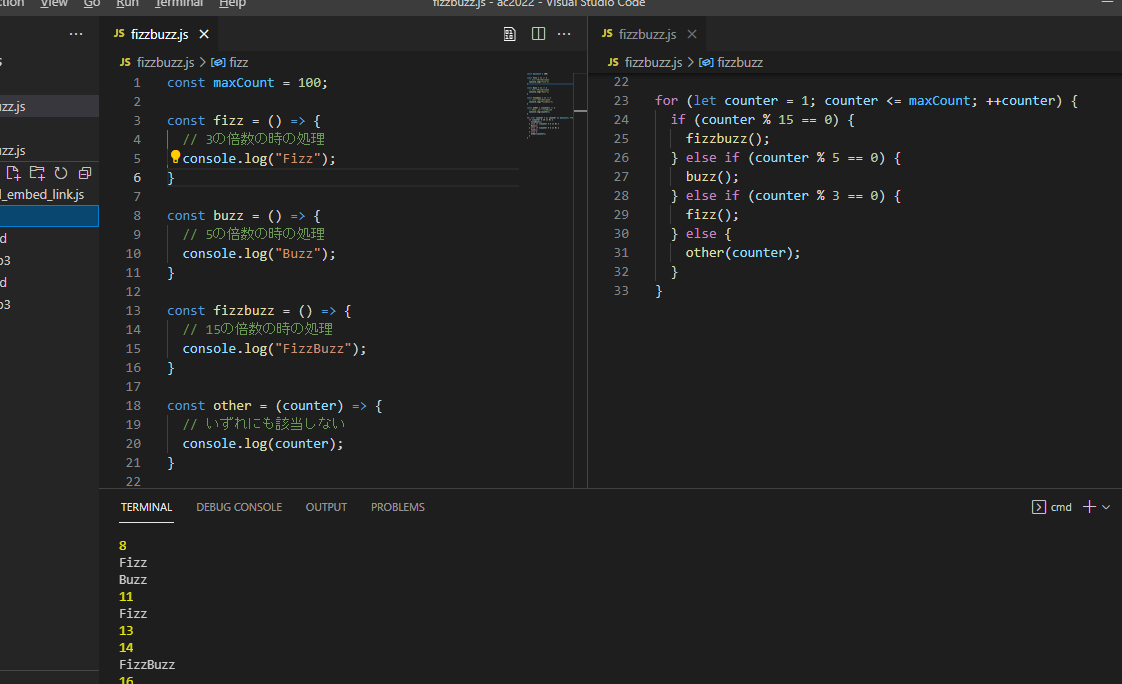Screen dimensions: 1122x684
Task: Refresh the Explorer file list
Action: [61, 172]
